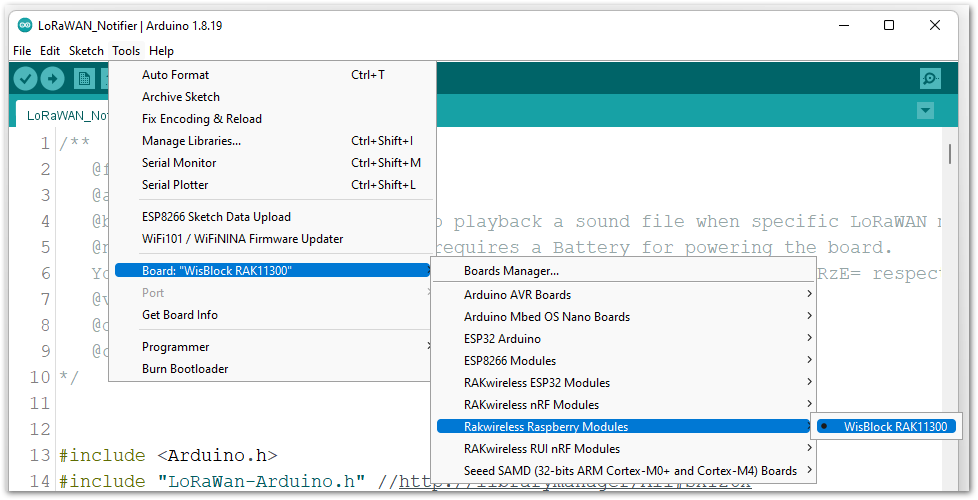Click ESP8266 Sketch Data Upload

[272, 217]
